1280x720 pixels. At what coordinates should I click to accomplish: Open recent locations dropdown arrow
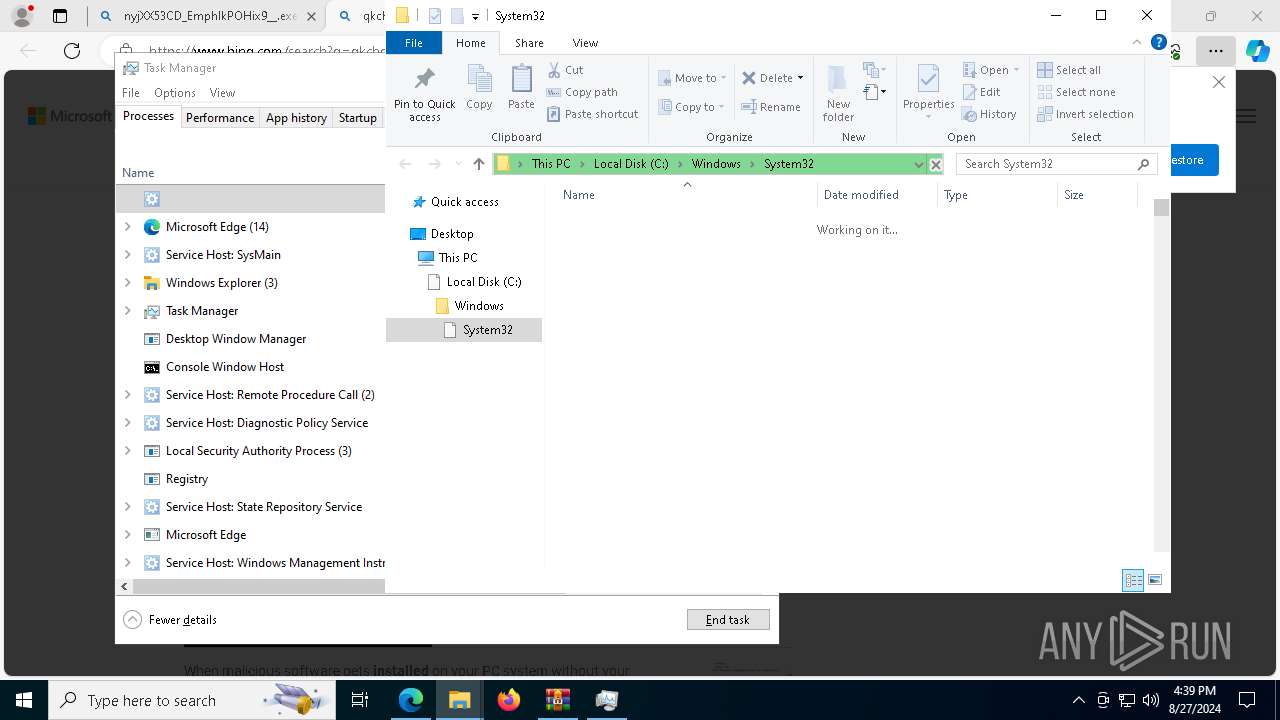(x=459, y=164)
